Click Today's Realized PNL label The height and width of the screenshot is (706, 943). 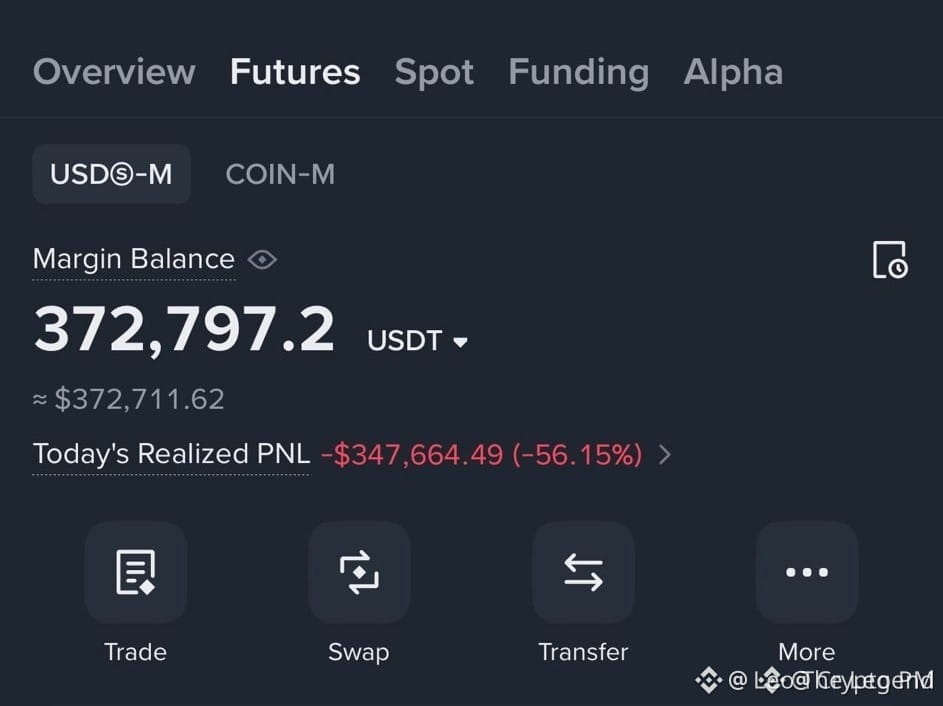(x=171, y=454)
